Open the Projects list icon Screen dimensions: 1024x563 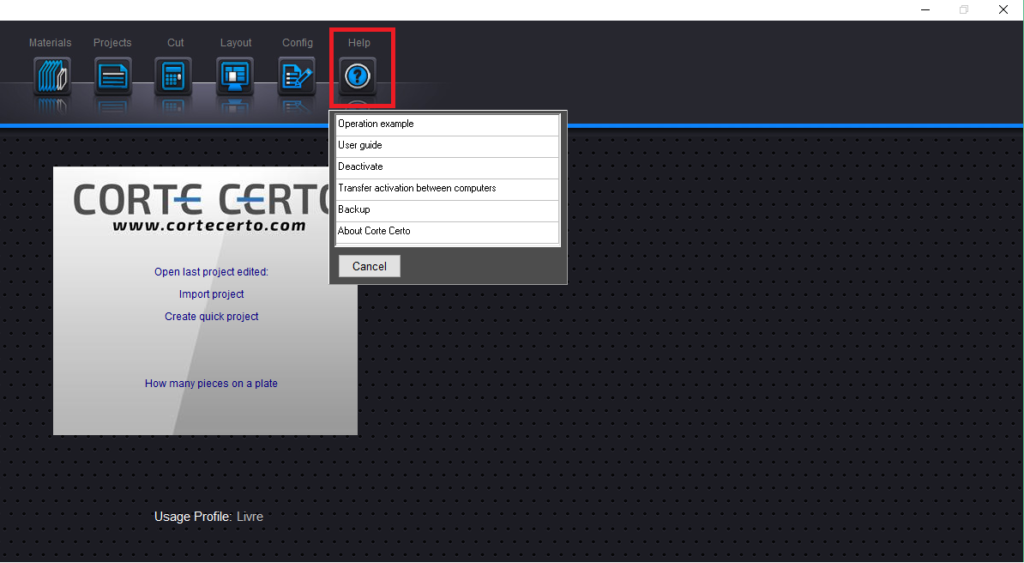pos(113,76)
